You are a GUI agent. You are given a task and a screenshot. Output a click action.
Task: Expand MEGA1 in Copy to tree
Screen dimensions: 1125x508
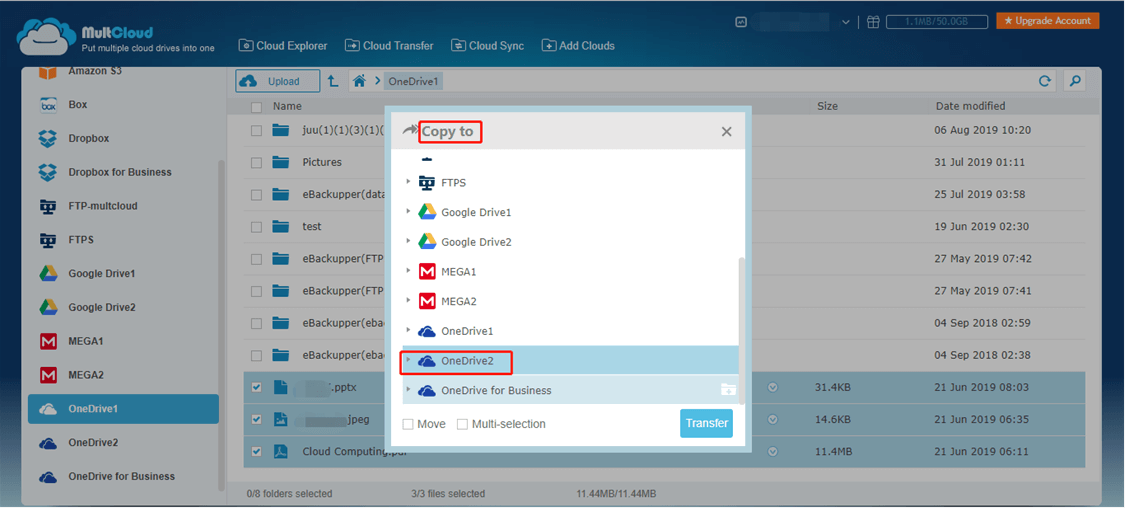point(408,271)
